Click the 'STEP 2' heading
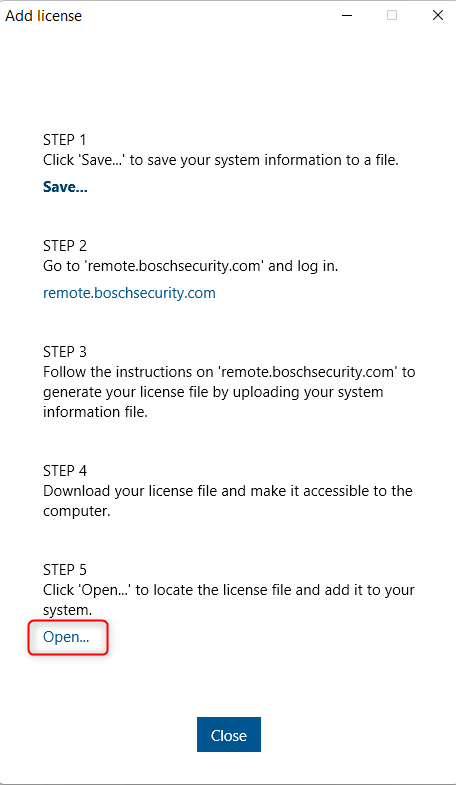 pos(65,246)
